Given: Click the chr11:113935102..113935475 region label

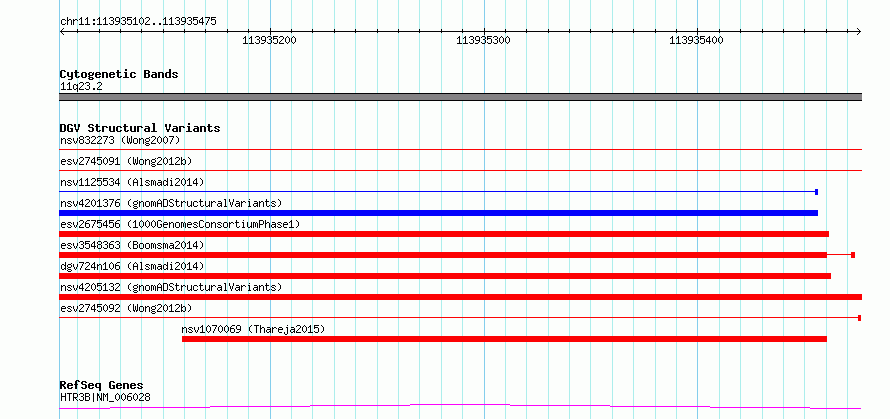Looking at the screenshot, I should (x=138, y=22).
